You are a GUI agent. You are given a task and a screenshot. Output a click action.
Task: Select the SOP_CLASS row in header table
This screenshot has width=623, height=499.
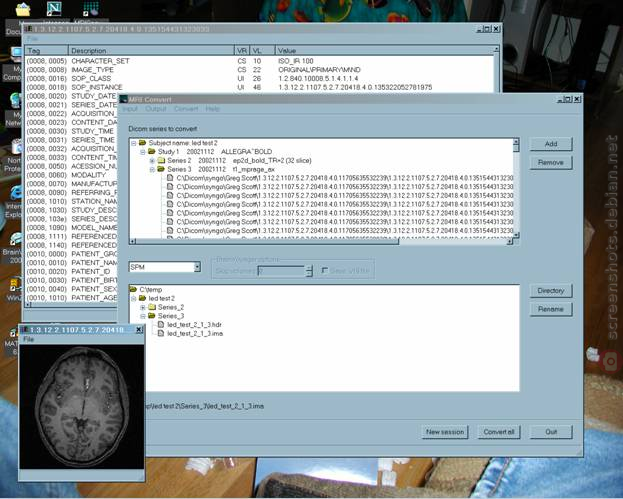click(259, 78)
